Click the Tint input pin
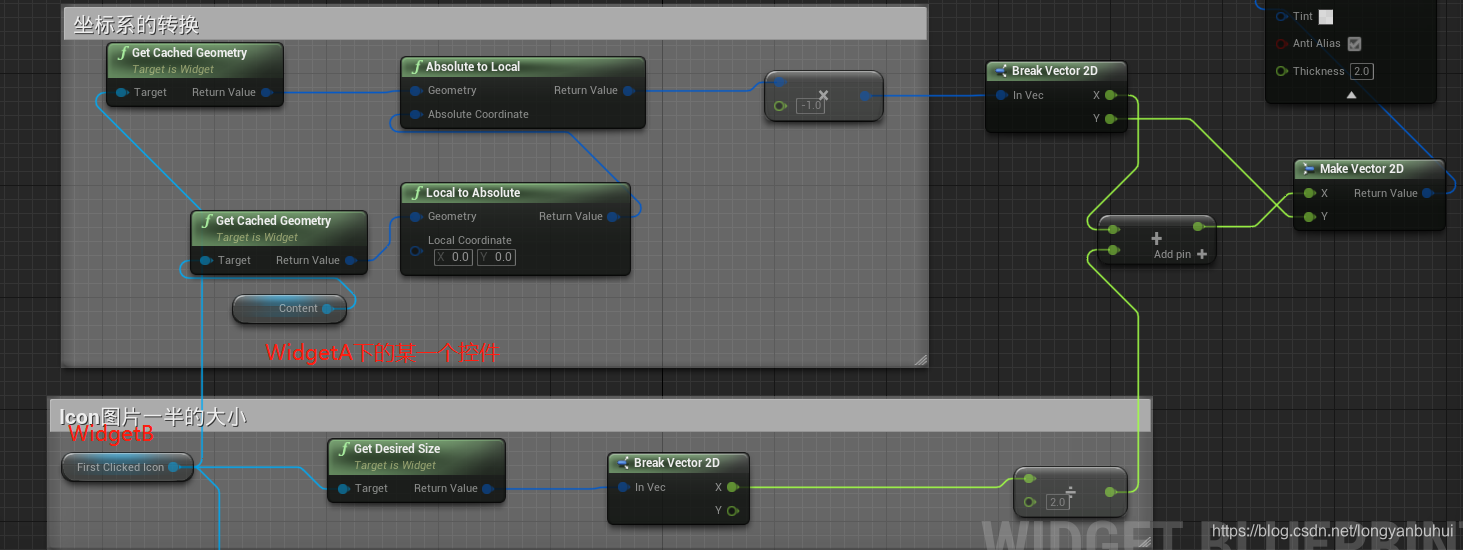 tap(1282, 17)
